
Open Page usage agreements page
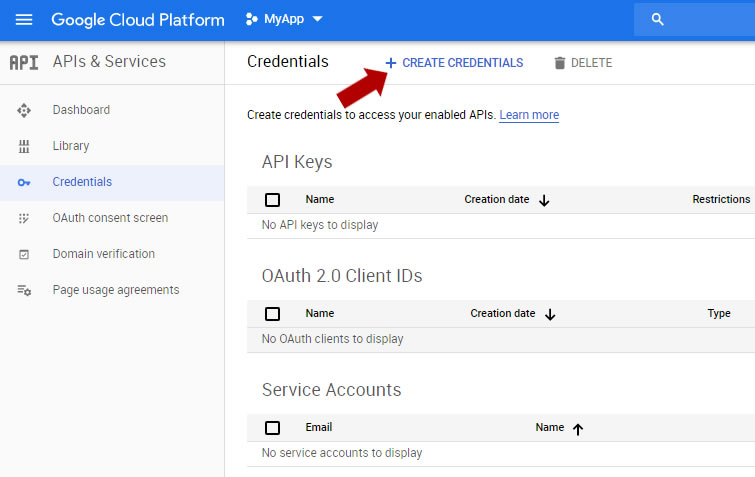click(116, 290)
